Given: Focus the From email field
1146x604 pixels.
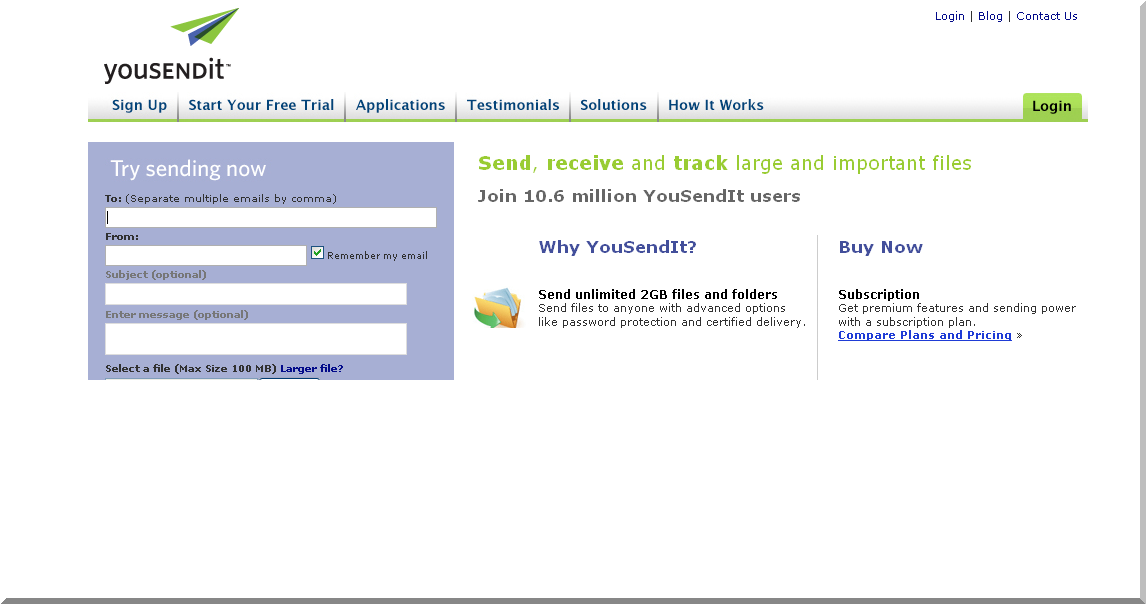Looking at the screenshot, I should 205,255.
